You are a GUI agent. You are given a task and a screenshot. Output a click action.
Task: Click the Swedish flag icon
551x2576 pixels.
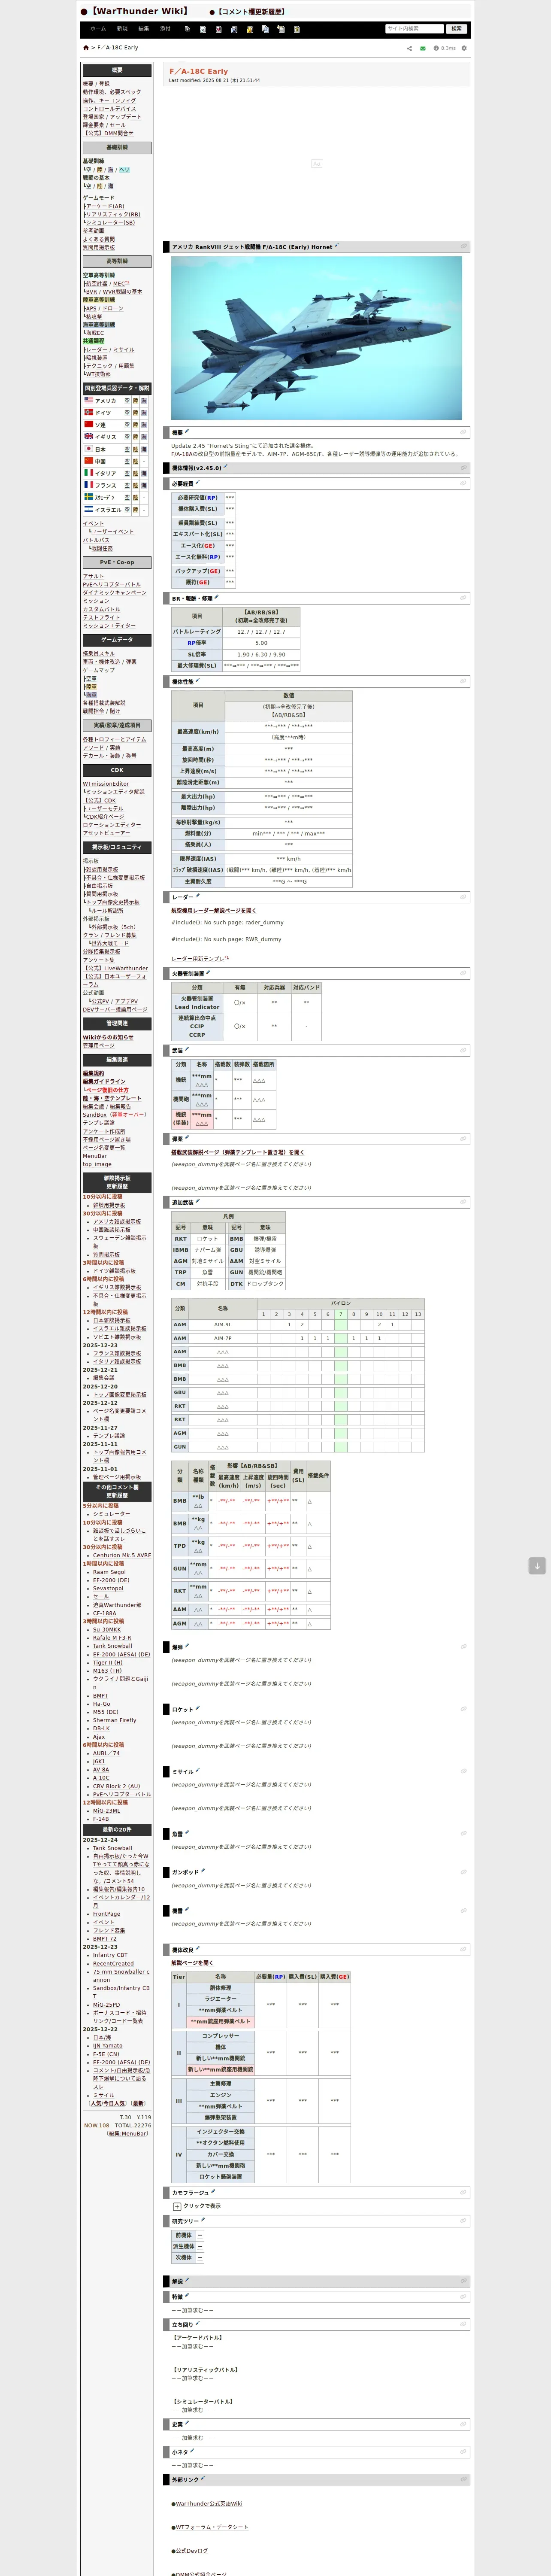pyautogui.click(x=88, y=497)
